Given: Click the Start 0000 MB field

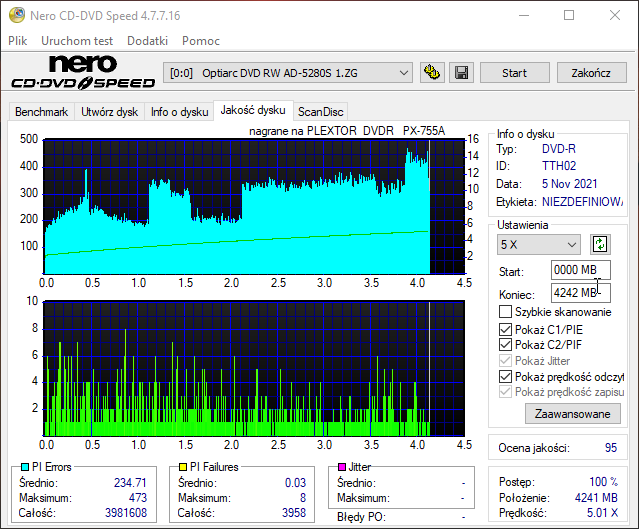Looking at the screenshot, I should click(x=581, y=270).
